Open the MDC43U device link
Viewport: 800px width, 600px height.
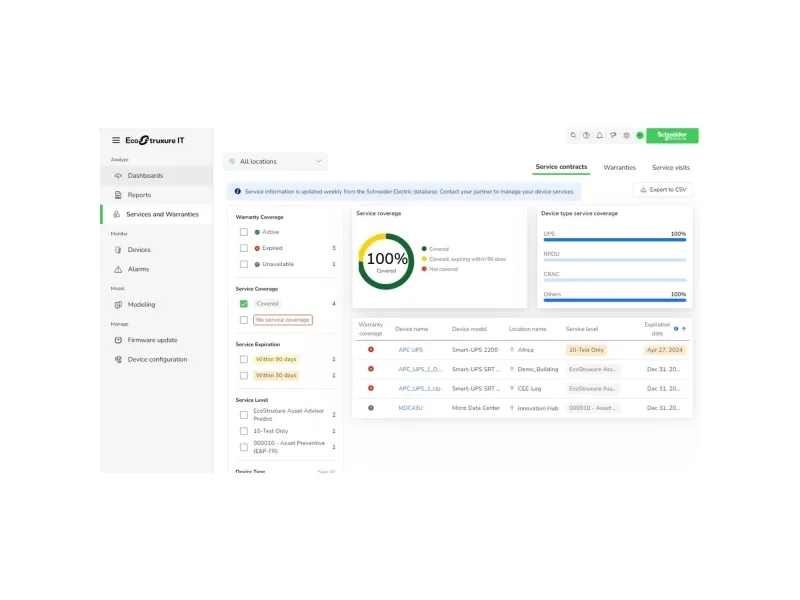[410, 408]
